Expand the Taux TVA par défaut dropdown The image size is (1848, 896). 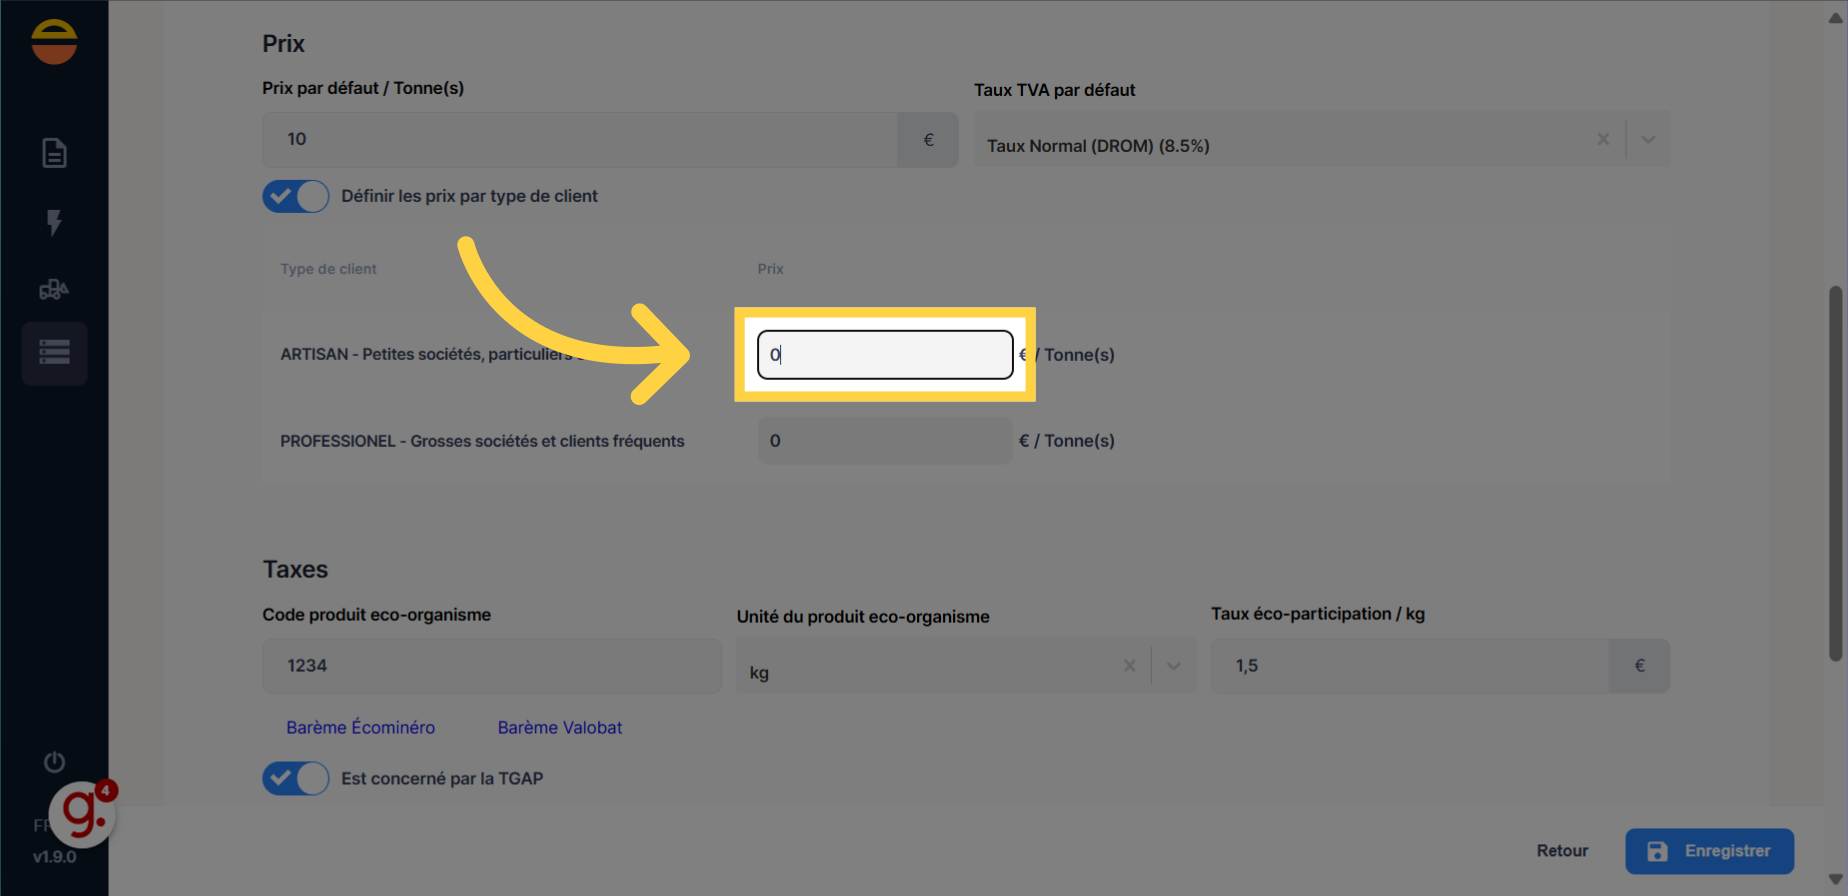coord(1647,139)
